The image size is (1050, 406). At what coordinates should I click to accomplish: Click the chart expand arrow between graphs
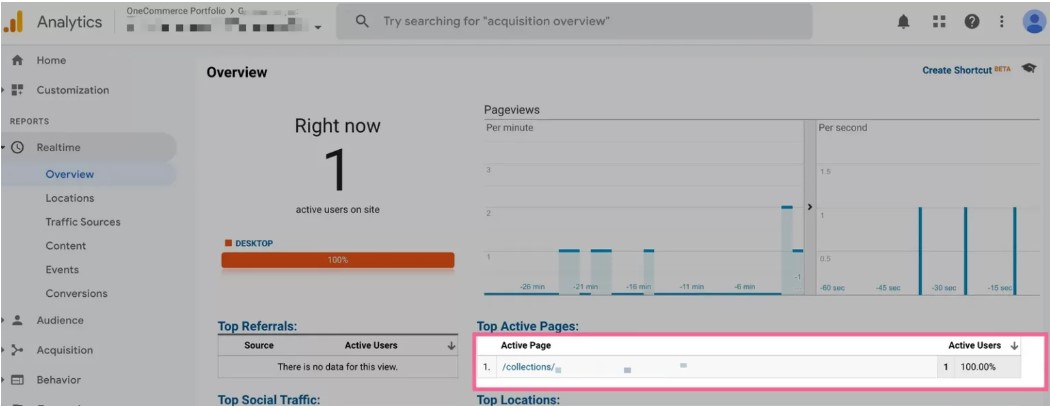click(x=810, y=207)
